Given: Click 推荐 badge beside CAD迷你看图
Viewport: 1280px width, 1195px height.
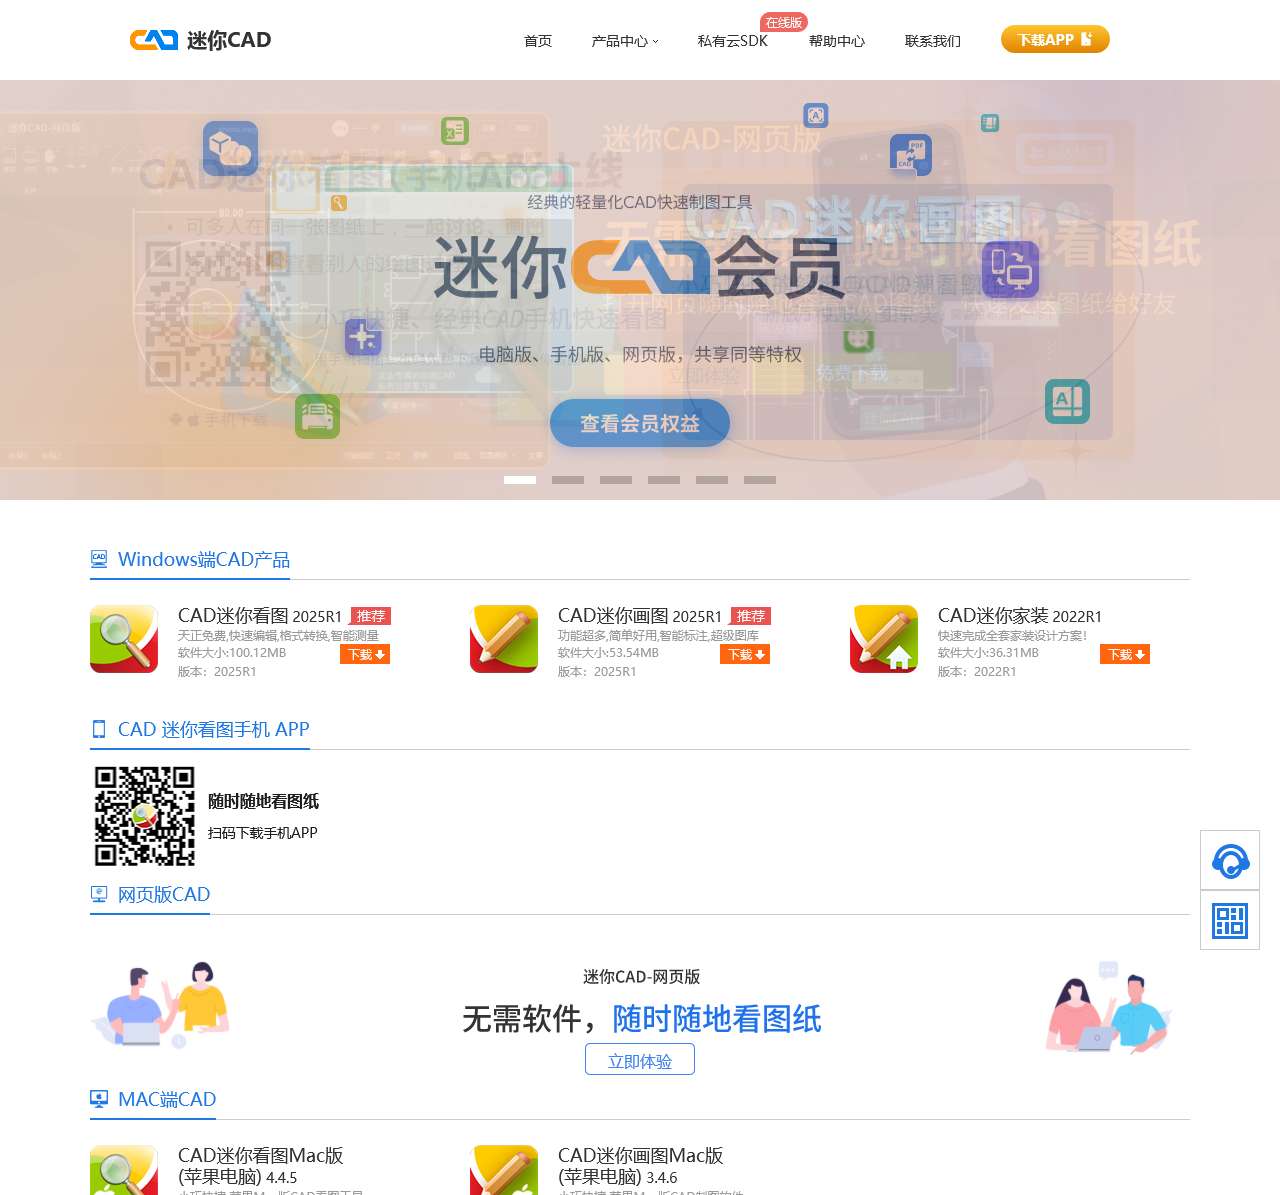Looking at the screenshot, I should click(370, 616).
